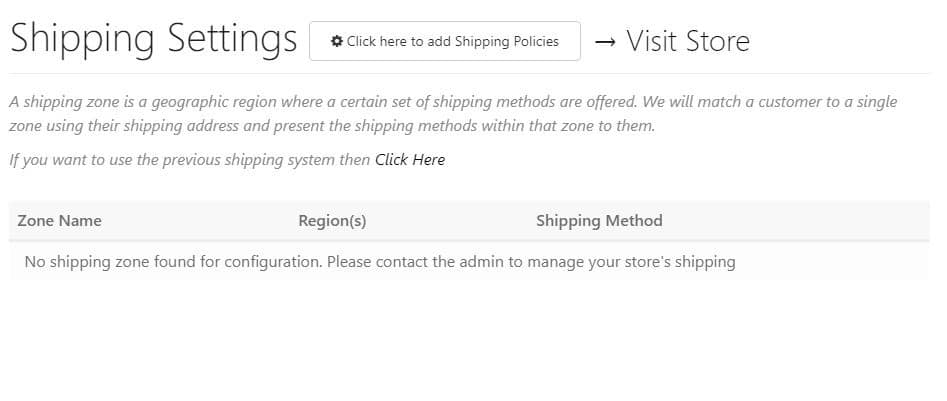The image size is (947, 401).
Task: Select the Zone Name column header
Action: point(59,220)
